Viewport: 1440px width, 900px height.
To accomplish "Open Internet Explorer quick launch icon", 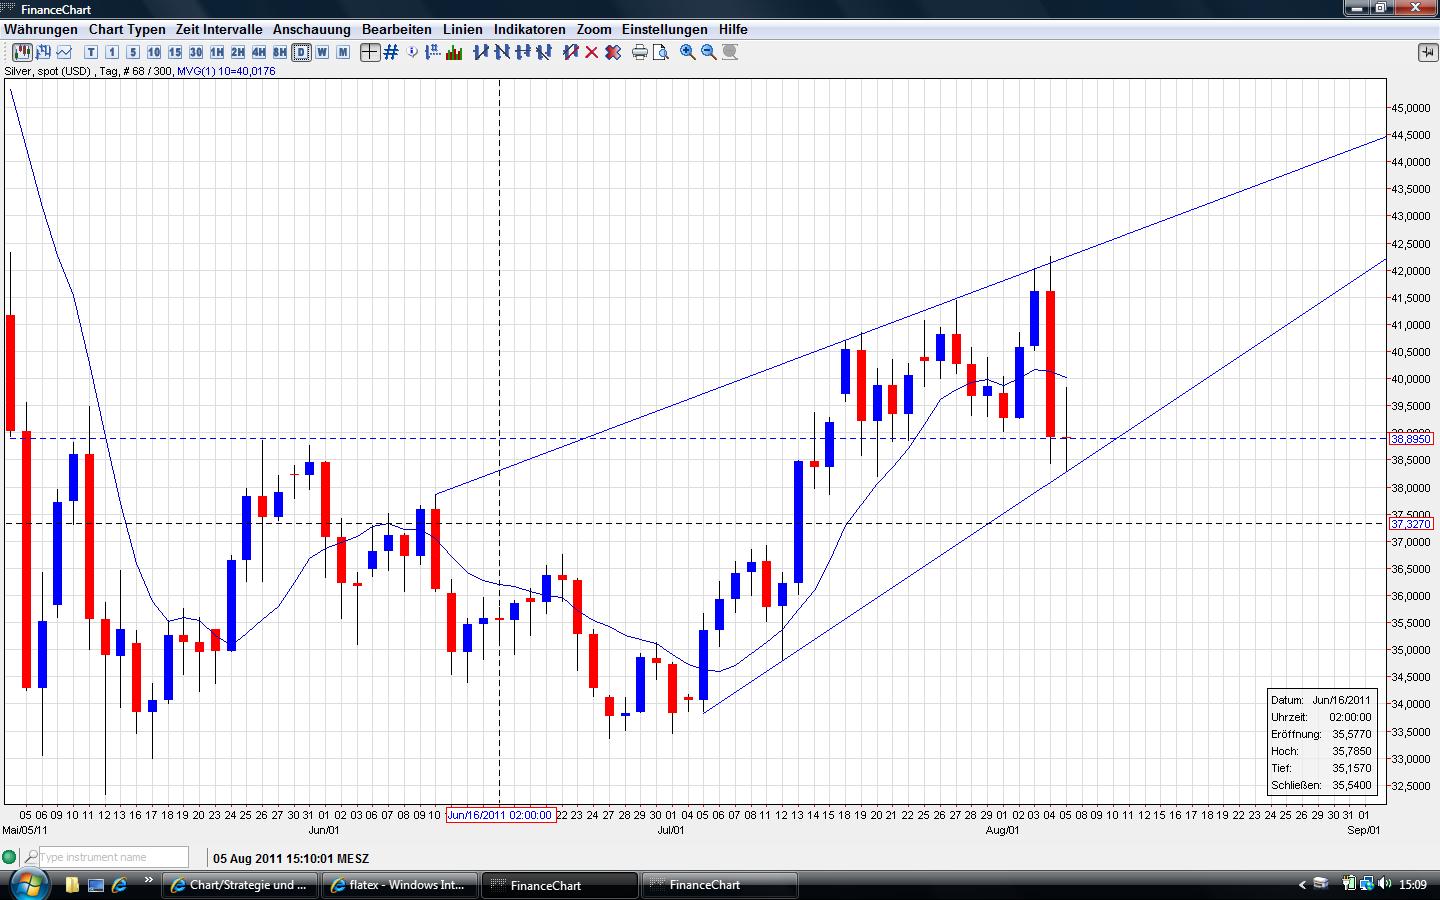I will [120, 885].
